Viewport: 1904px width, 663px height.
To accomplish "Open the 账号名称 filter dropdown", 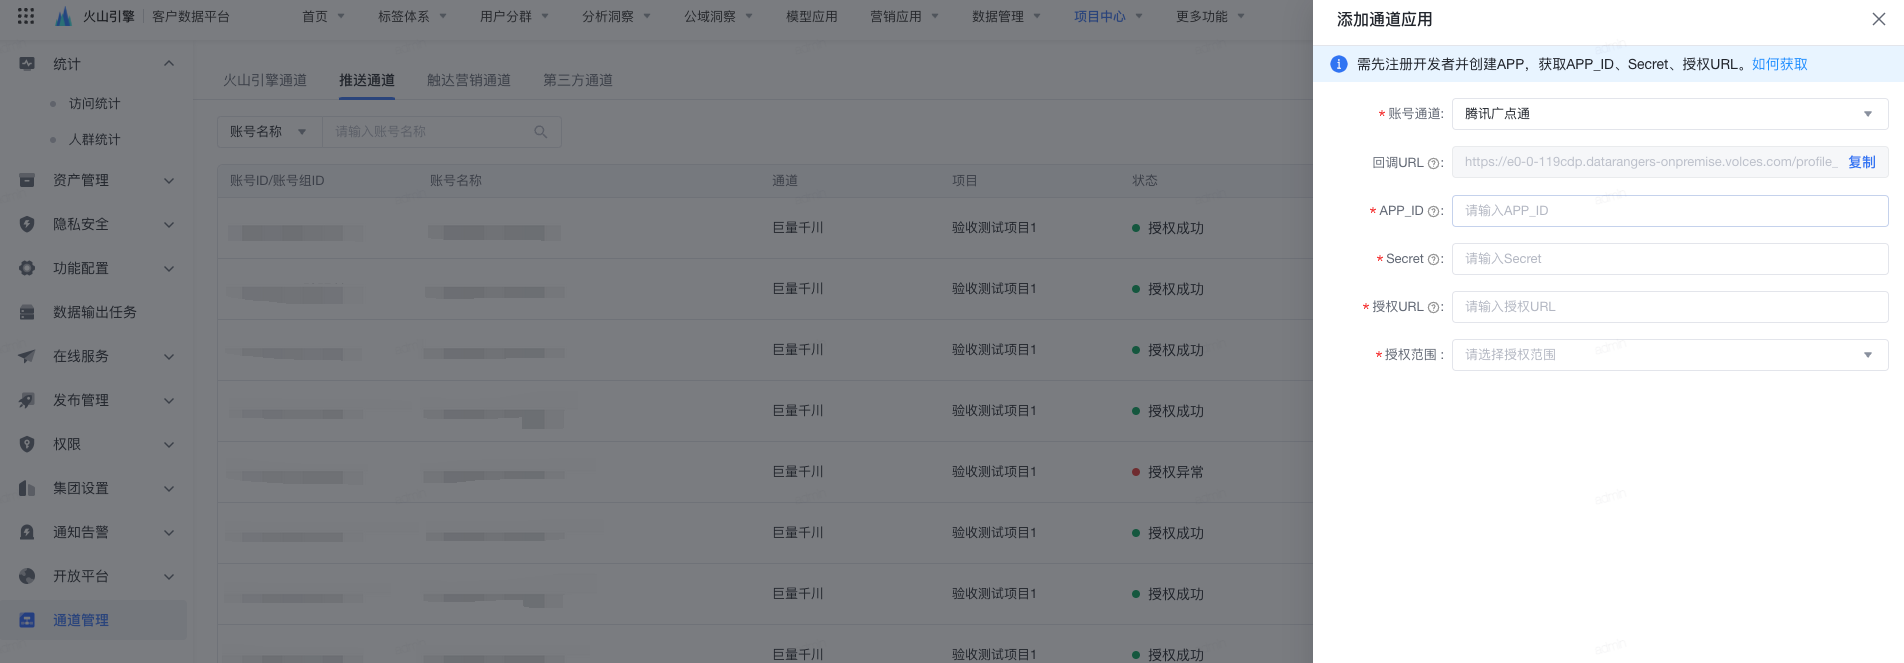I will click(x=269, y=132).
